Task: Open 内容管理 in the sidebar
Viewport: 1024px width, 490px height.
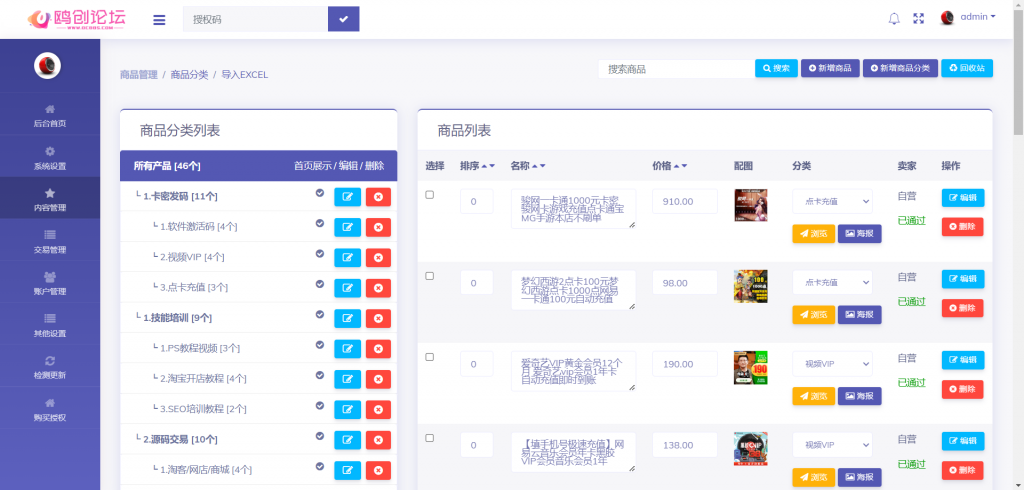Action: (50, 199)
